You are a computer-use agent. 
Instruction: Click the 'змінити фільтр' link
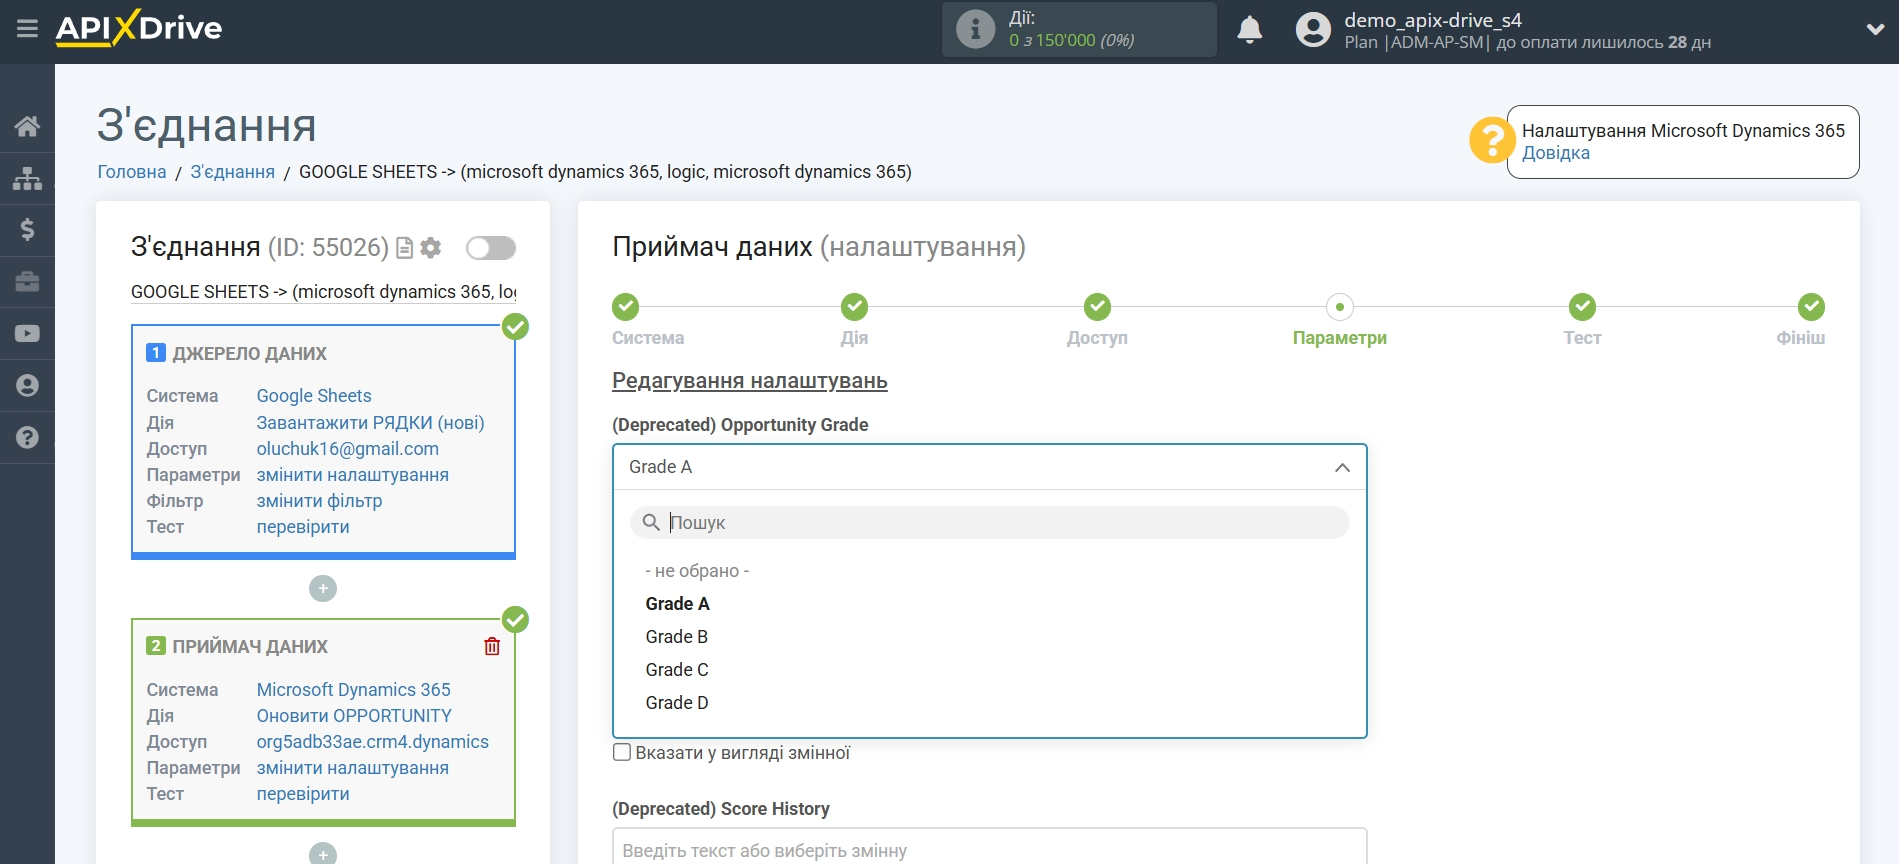(x=319, y=501)
